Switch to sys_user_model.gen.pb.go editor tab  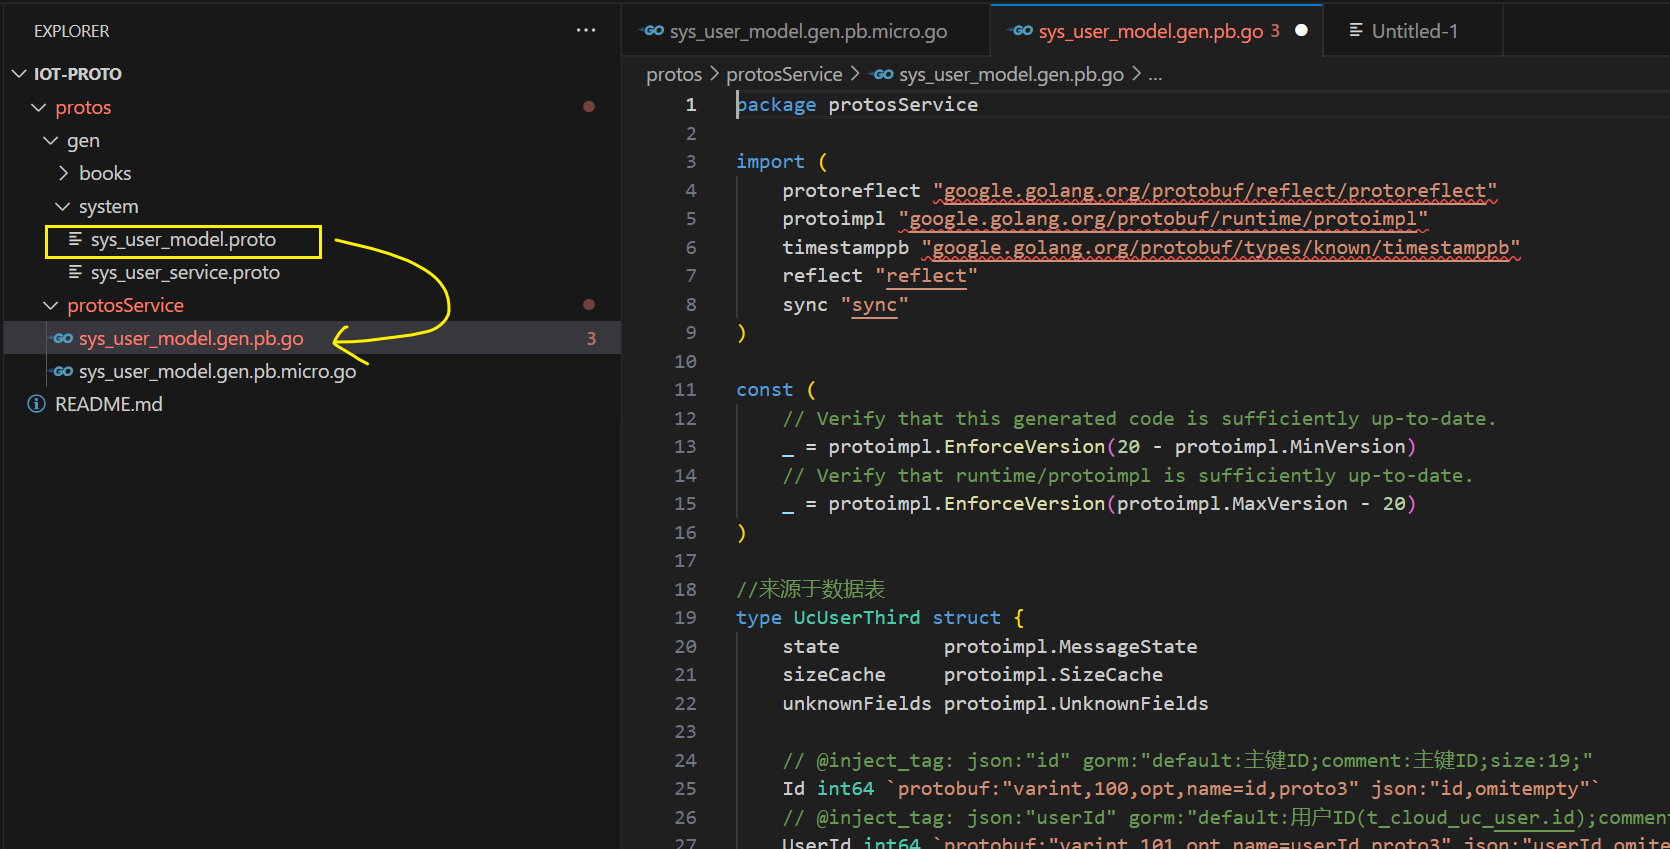[x=1157, y=31]
